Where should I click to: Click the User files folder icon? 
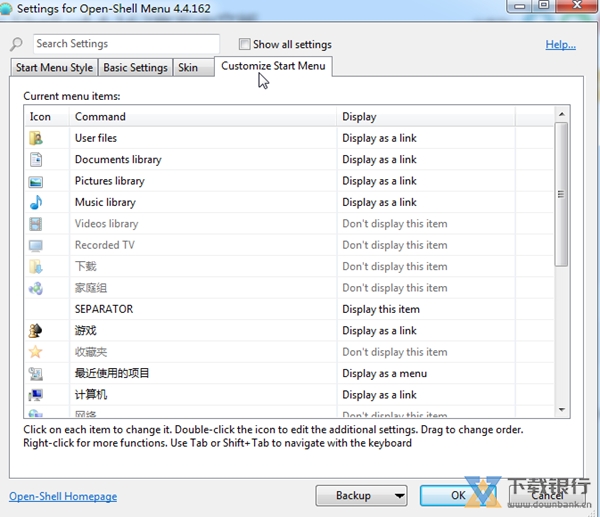[x=36, y=138]
